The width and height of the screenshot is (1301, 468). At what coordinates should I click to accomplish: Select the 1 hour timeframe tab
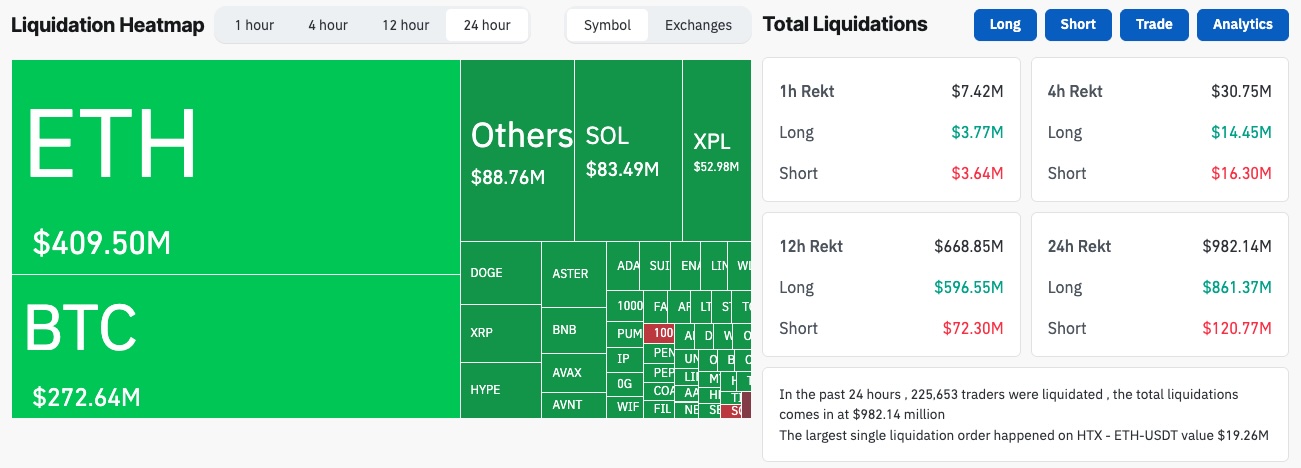254,25
